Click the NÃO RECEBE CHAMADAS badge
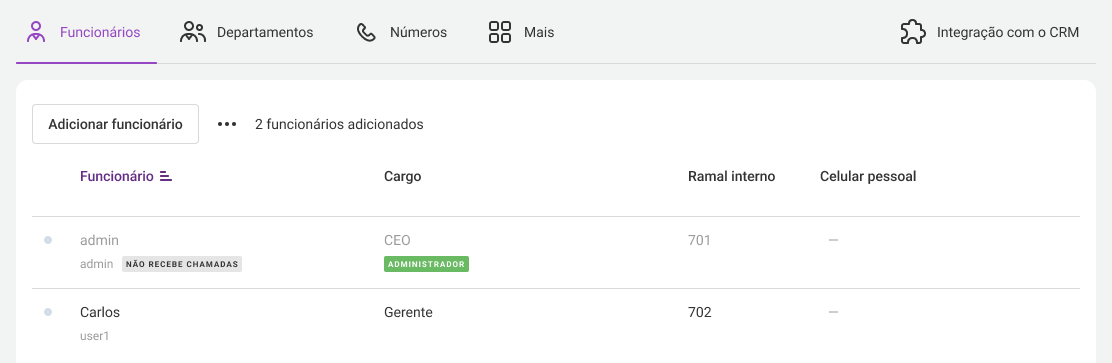1112x363 pixels. (182, 264)
